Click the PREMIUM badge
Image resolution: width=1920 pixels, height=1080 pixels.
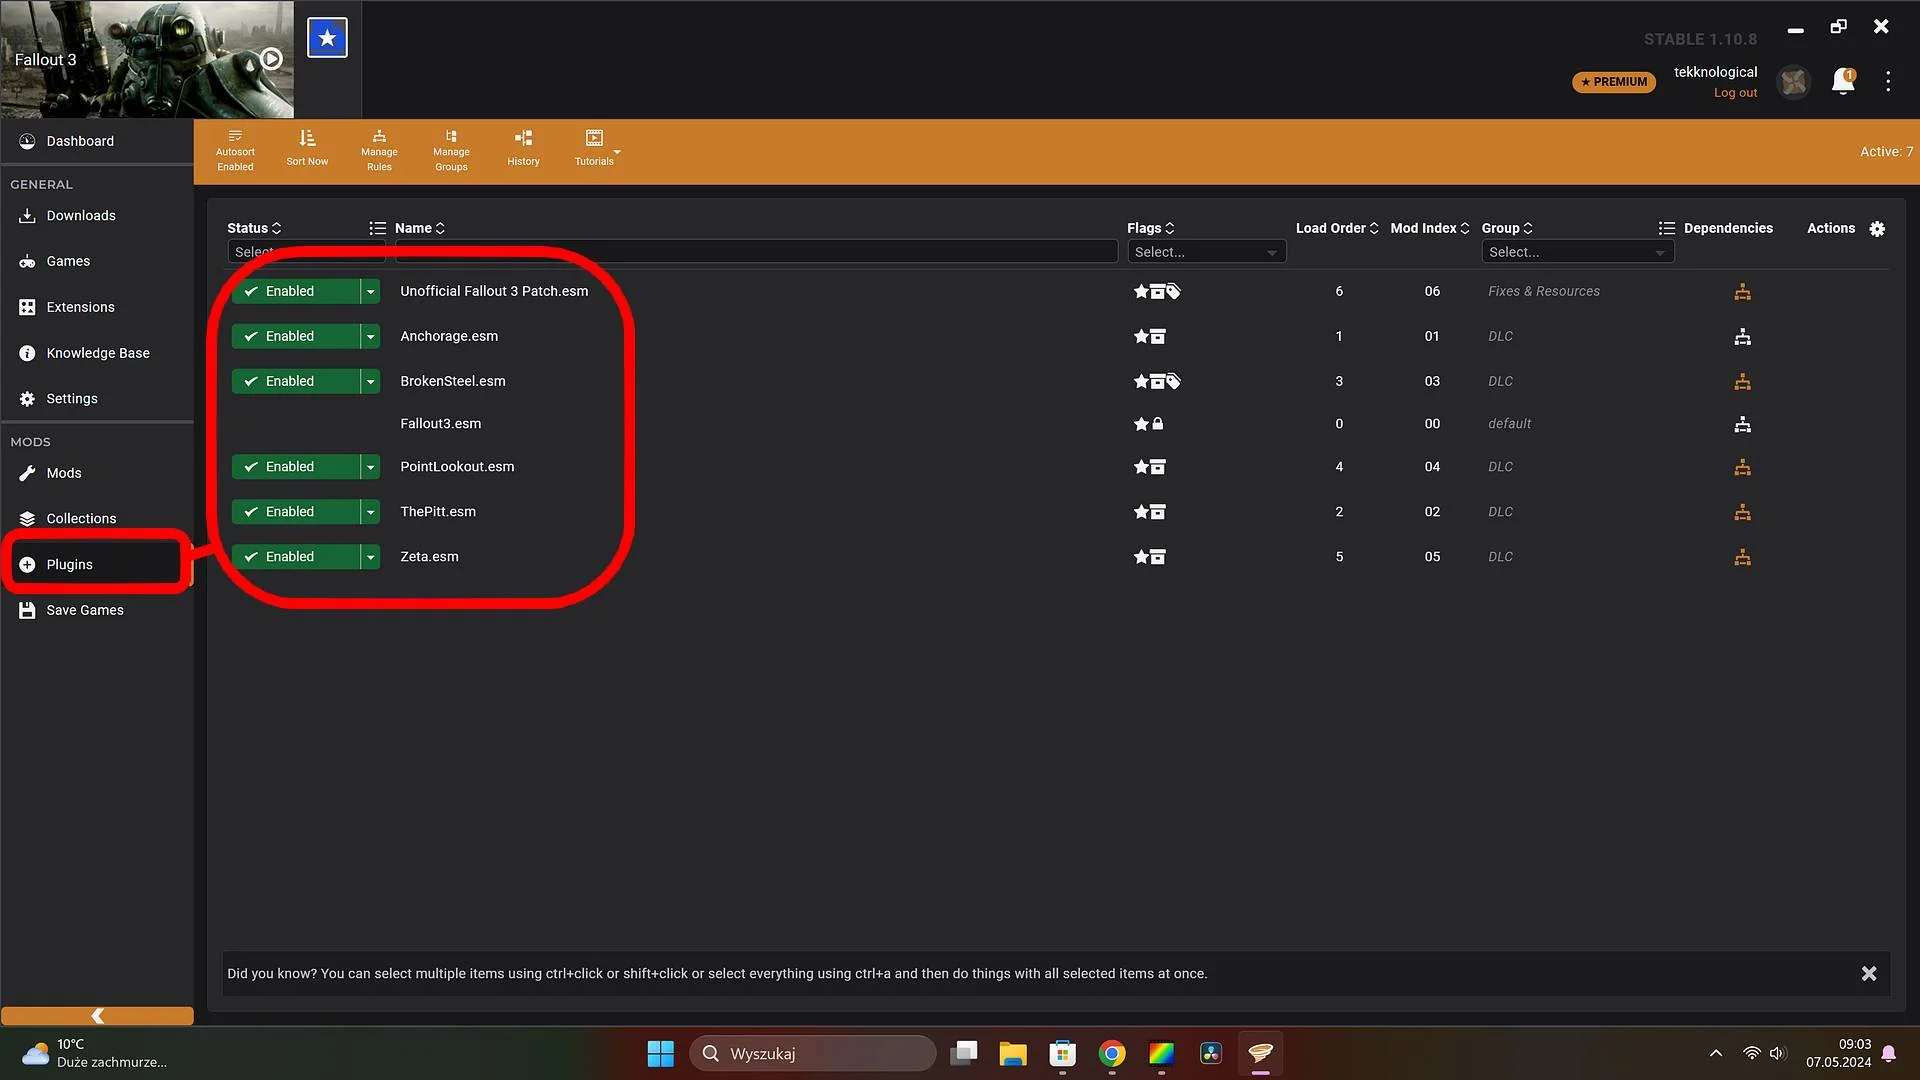[1614, 82]
